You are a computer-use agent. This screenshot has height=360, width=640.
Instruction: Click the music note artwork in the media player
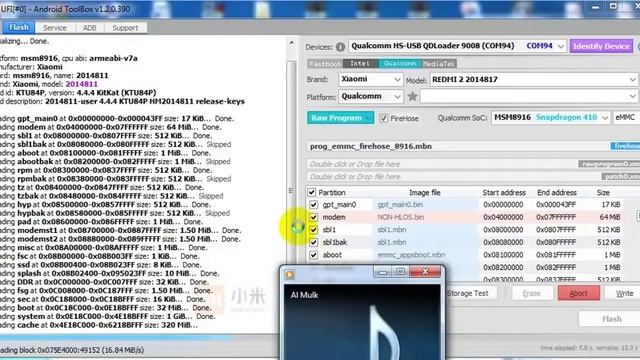click(x=385, y=333)
